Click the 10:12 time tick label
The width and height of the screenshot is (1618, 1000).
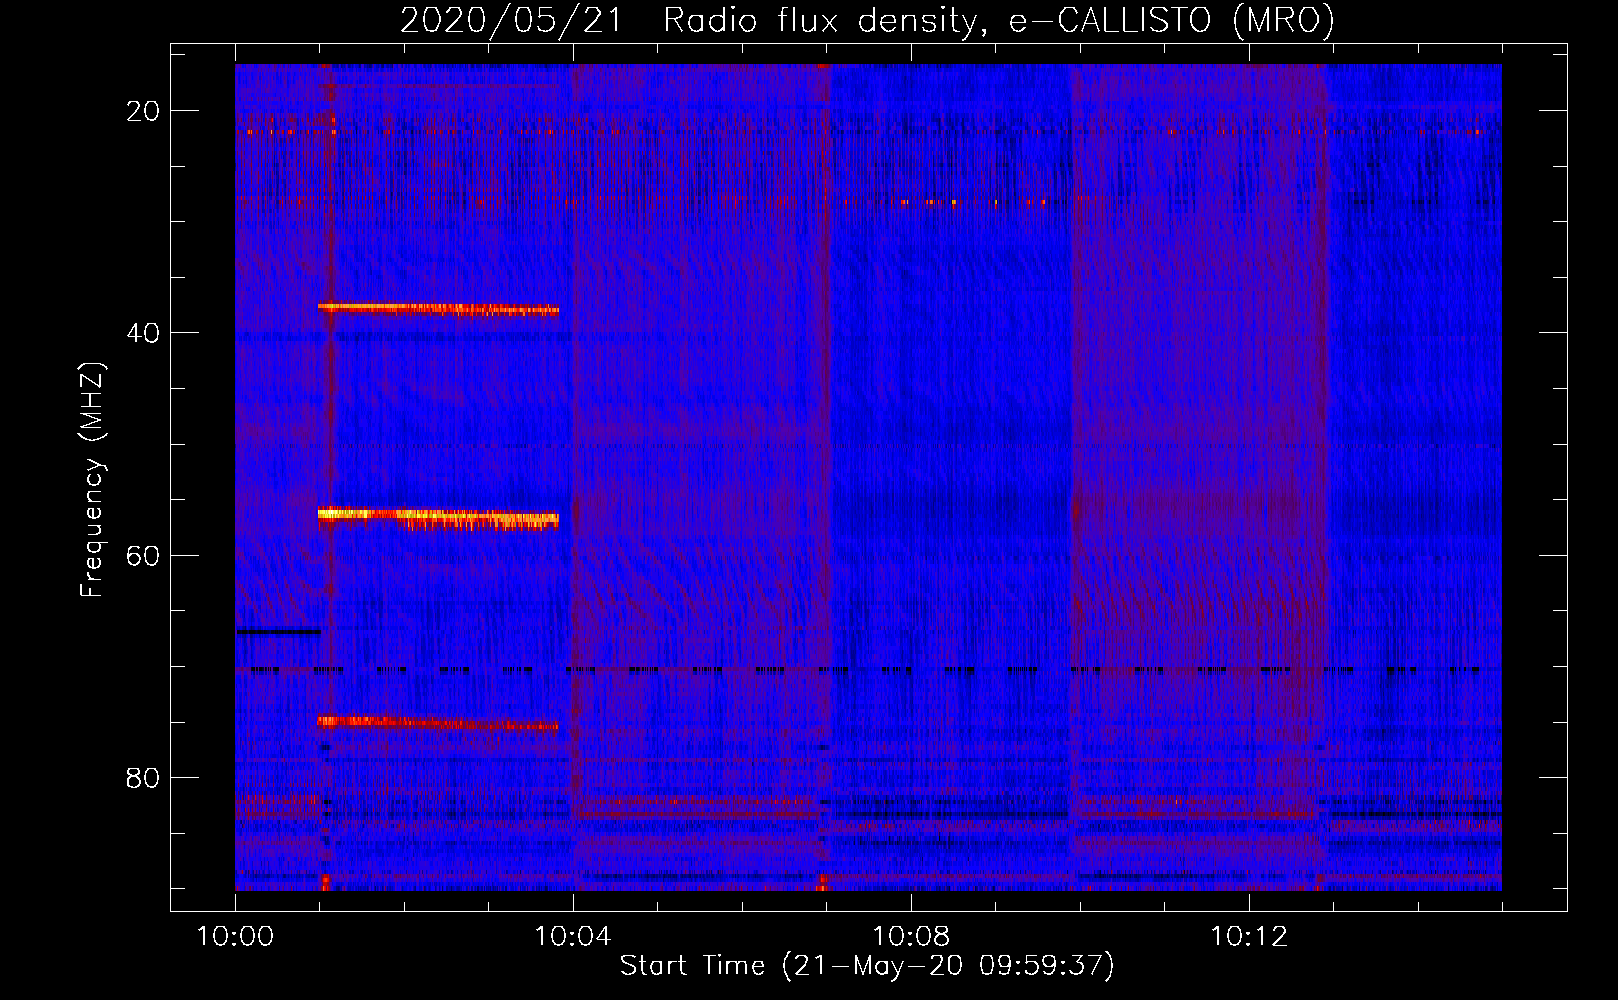pyautogui.click(x=1249, y=937)
